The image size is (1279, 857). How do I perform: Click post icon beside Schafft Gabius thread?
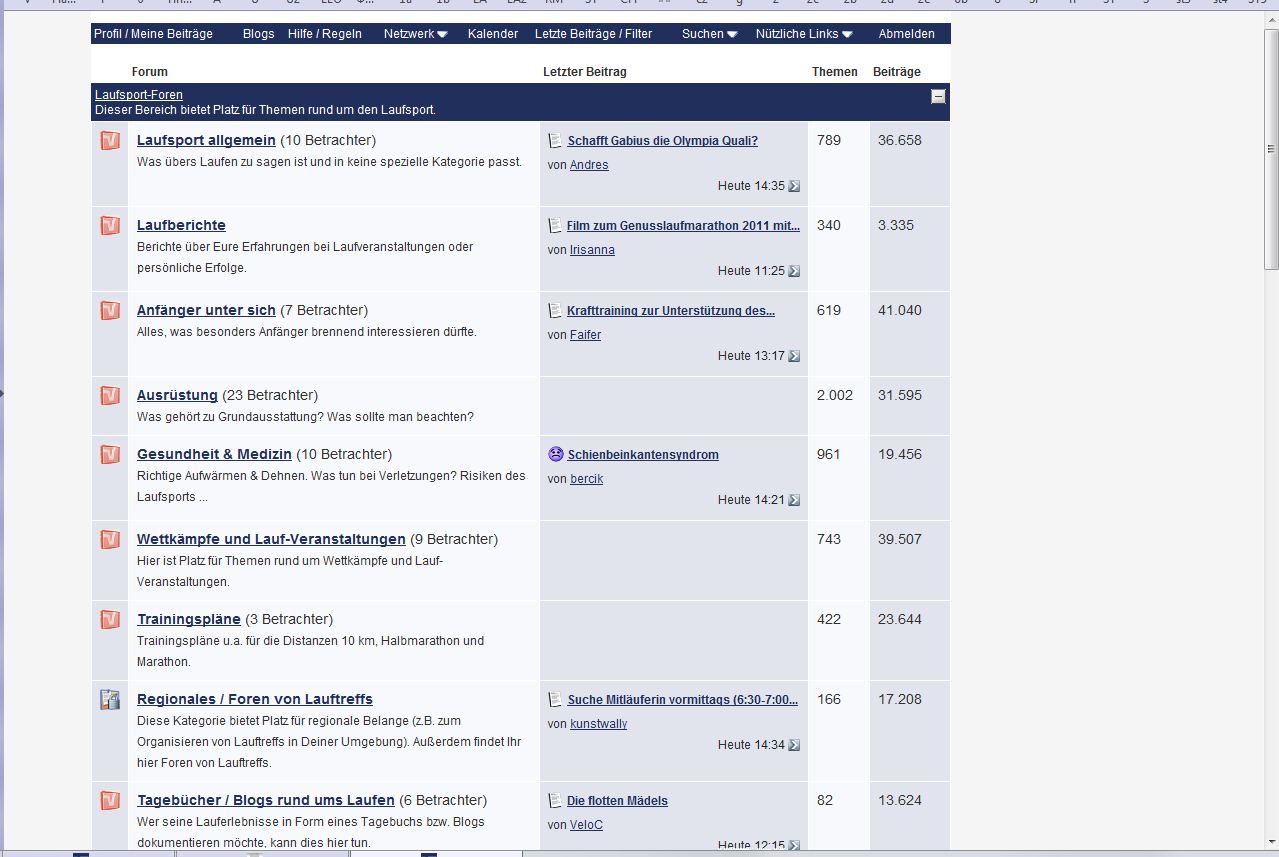(555, 141)
